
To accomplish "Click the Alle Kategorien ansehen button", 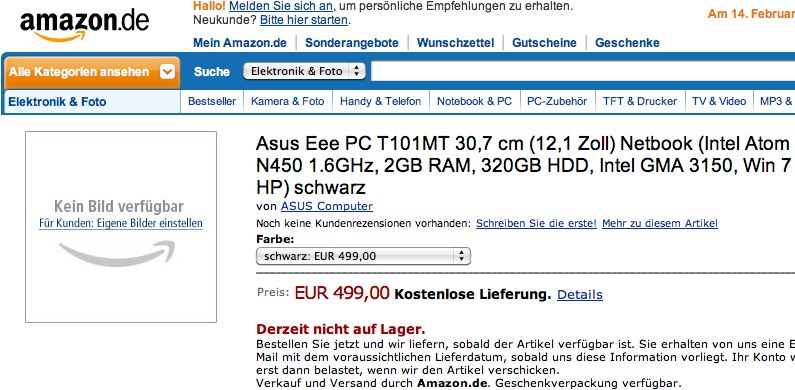I will pyautogui.click(x=92, y=73).
